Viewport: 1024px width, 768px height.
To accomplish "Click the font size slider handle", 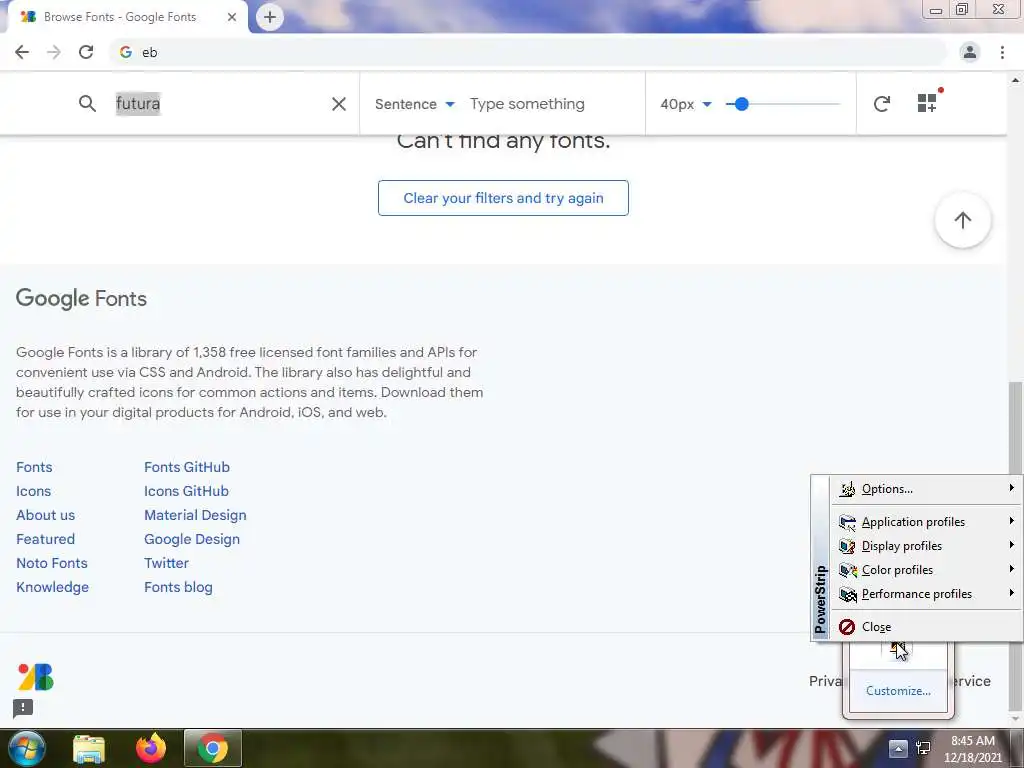I will [741, 104].
